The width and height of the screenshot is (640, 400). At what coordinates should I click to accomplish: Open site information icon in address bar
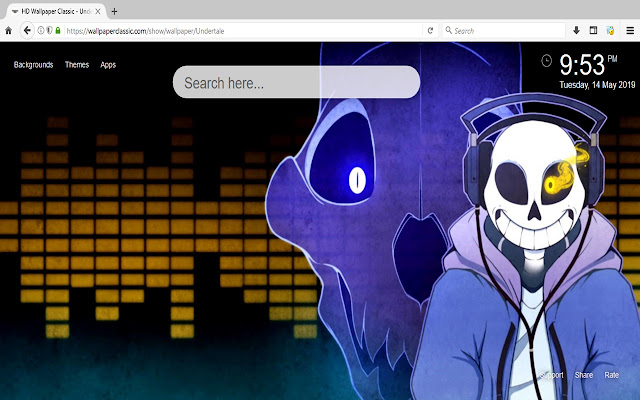[x=41, y=31]
